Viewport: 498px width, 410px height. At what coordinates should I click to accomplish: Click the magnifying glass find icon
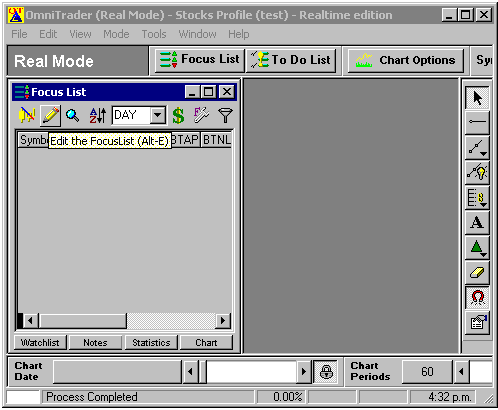click(x=72, y=115)
